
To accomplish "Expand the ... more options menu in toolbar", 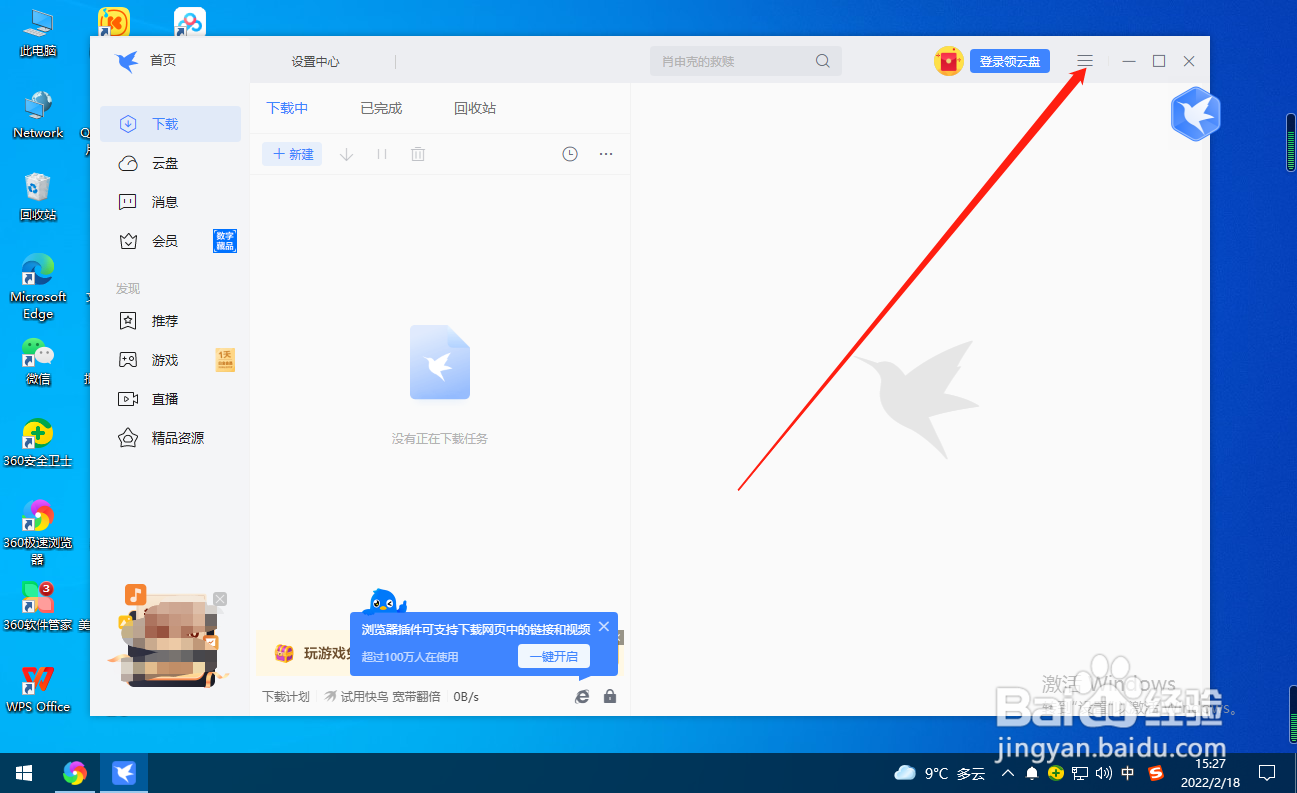I will coord(605,153).
